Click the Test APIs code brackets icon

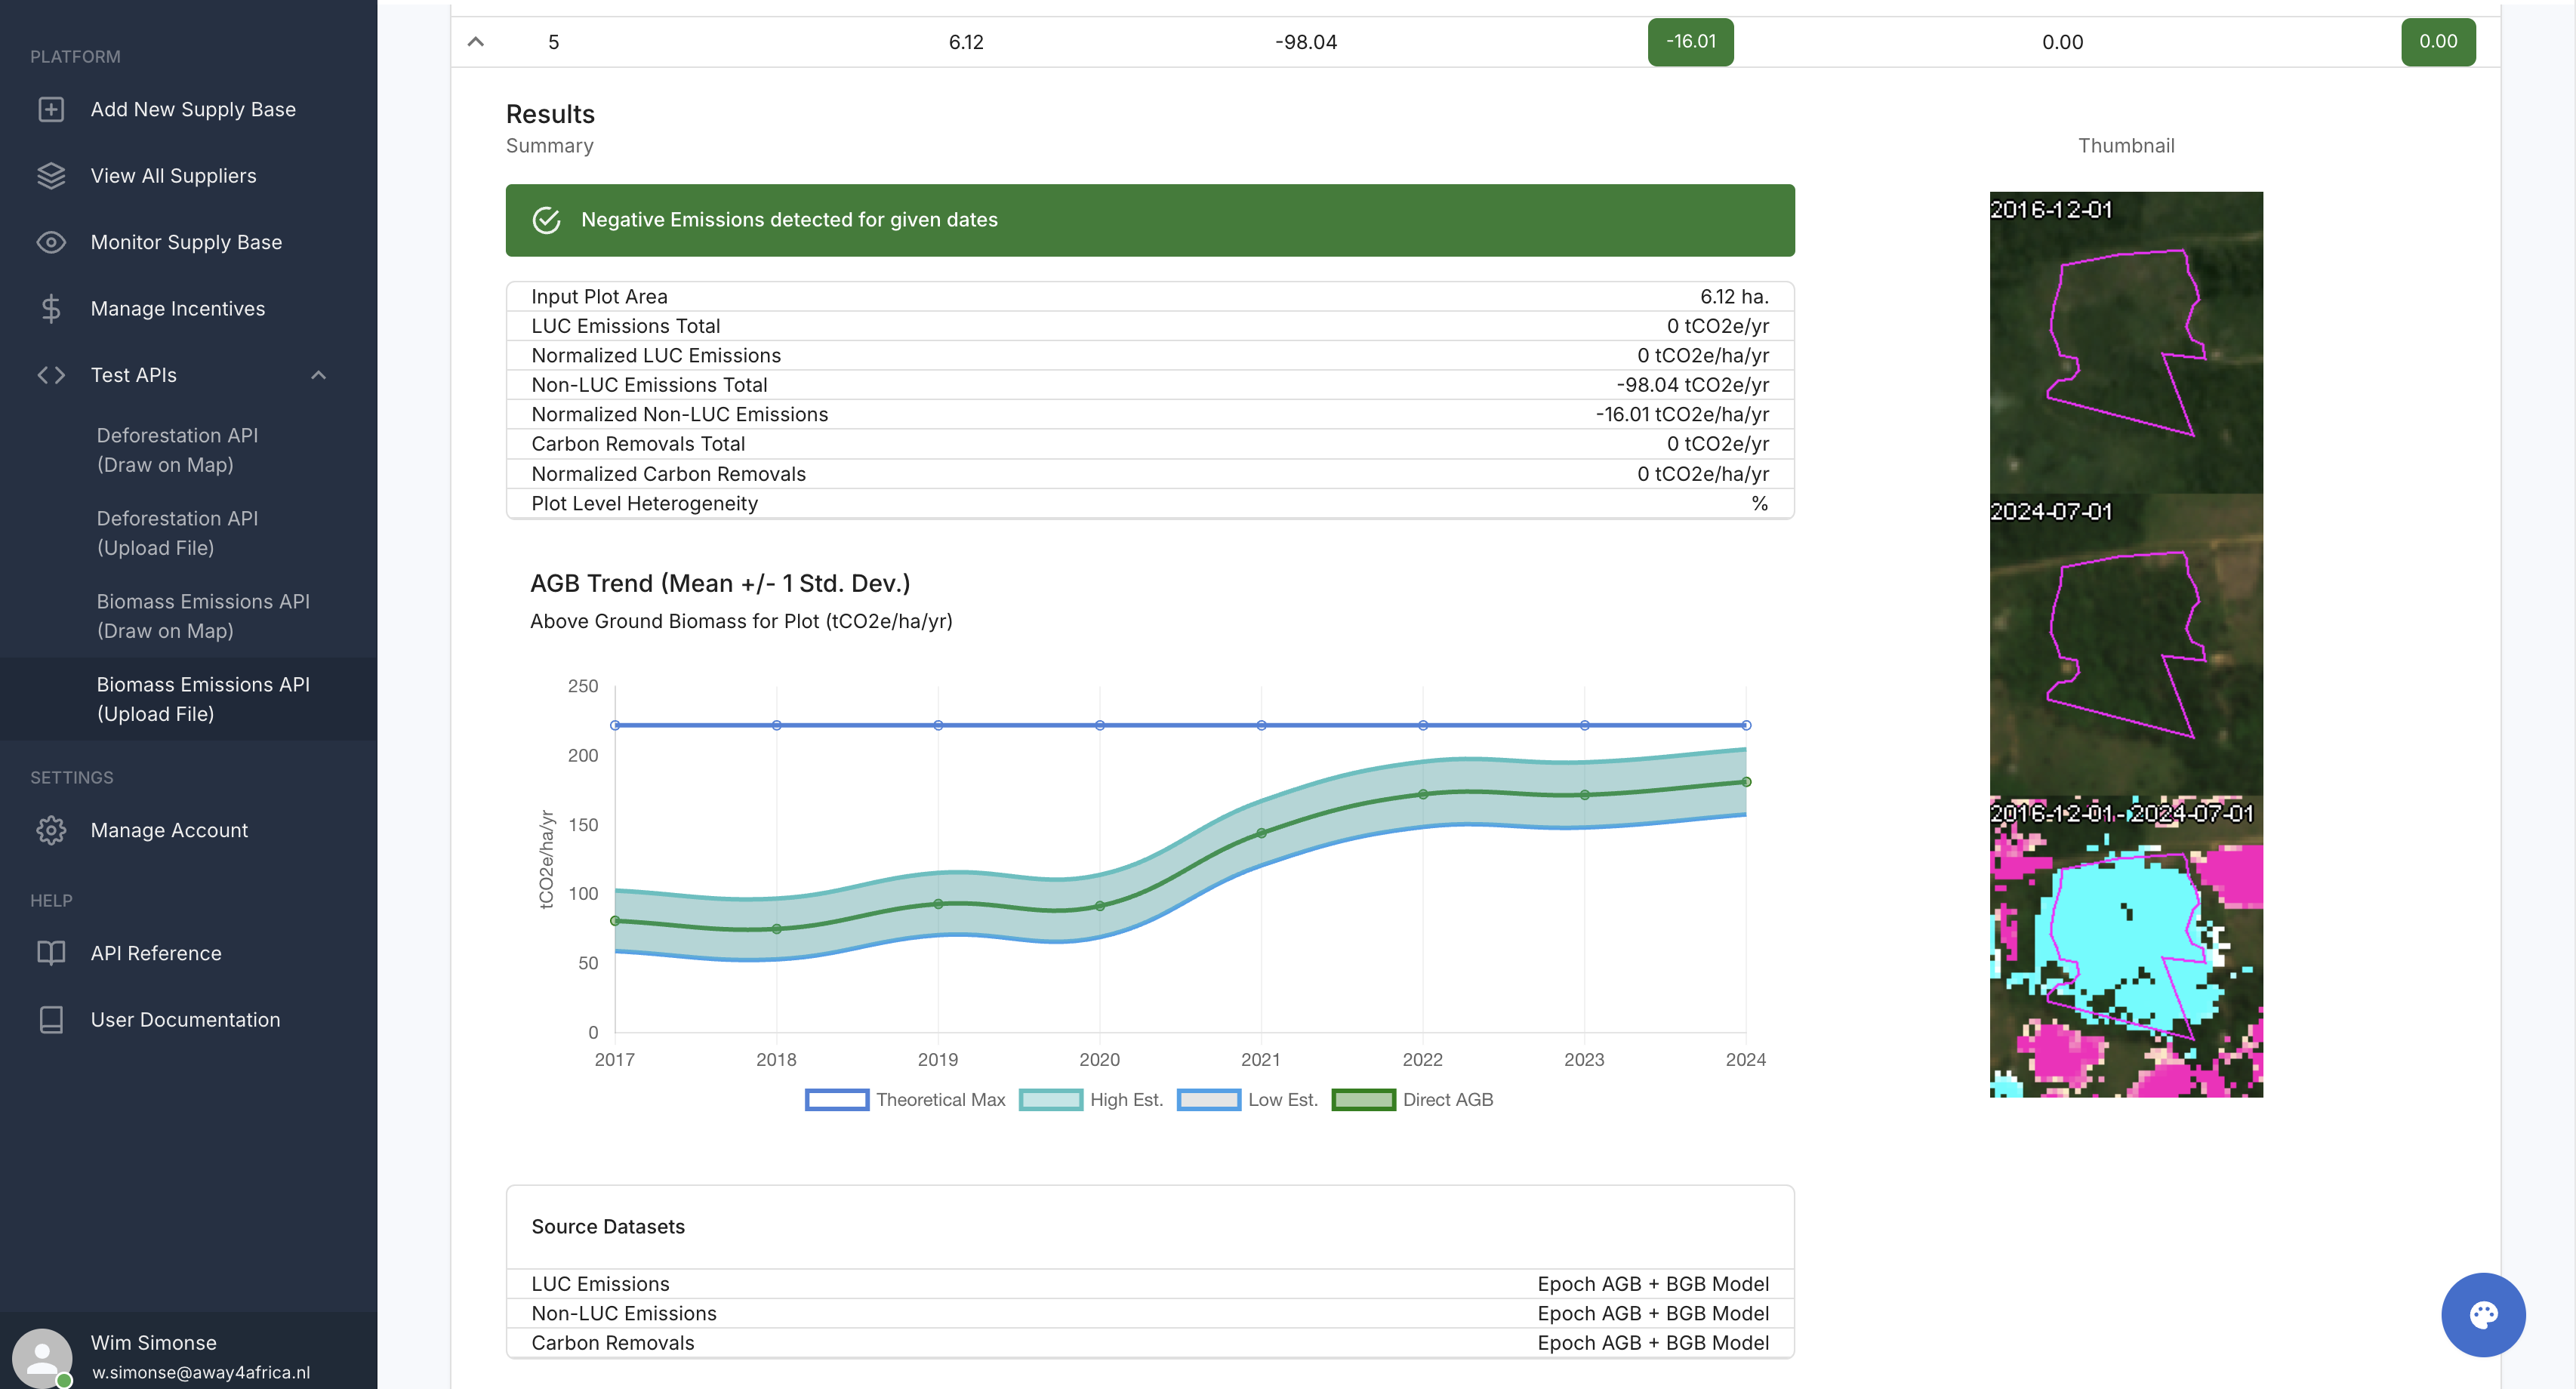point(51,375)
